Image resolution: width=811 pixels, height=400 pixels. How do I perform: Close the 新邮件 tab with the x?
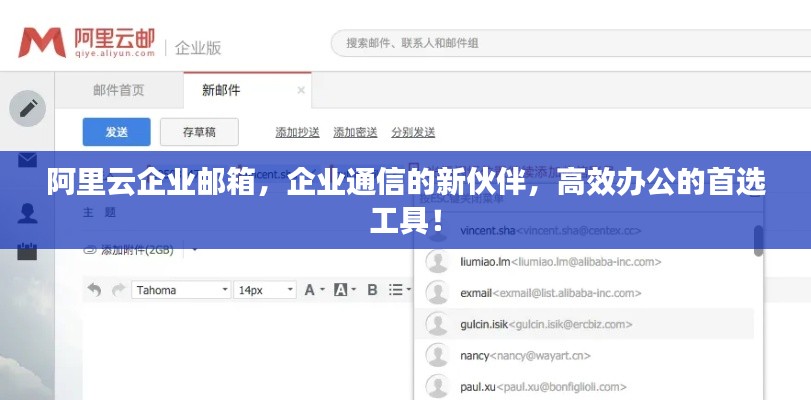pyautogui.click(x=301, y=90)
